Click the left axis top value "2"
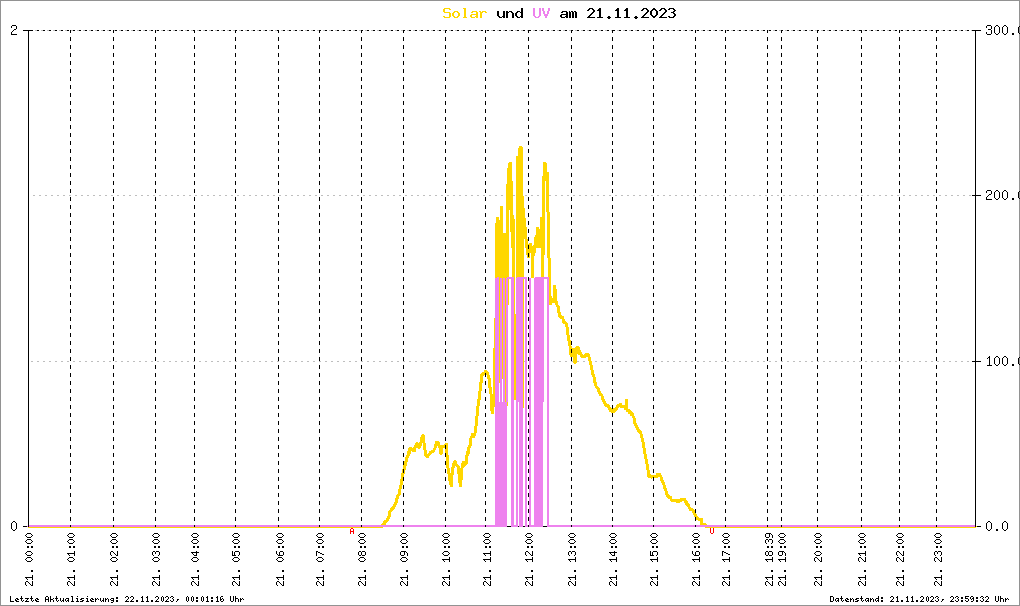Viewport: 1020px width, 606px height. [14, 31]
